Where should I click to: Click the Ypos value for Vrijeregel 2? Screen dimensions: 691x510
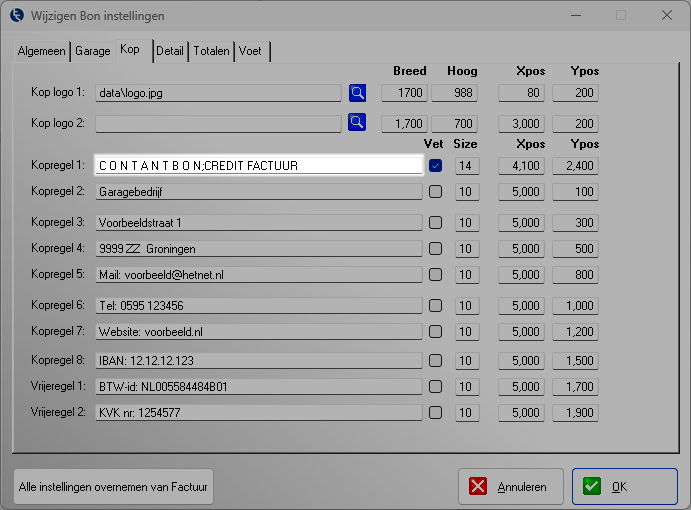(575, 412)
